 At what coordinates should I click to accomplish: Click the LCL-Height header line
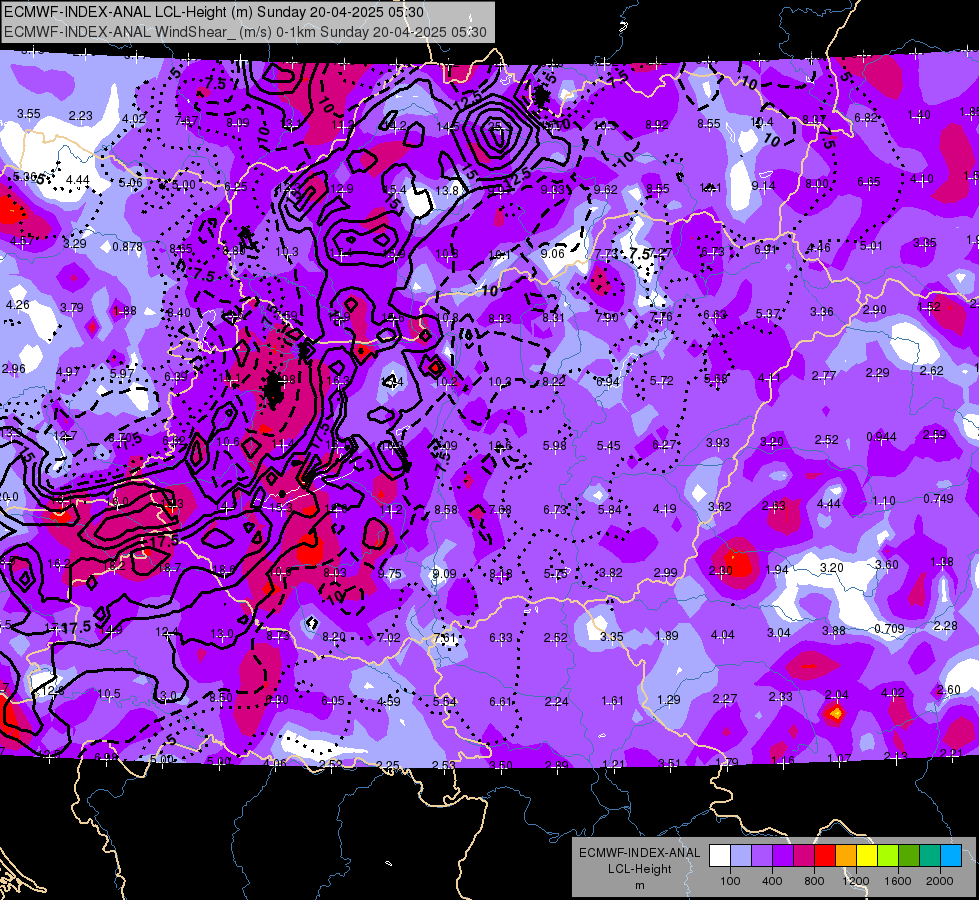click(x=214, y=12)
